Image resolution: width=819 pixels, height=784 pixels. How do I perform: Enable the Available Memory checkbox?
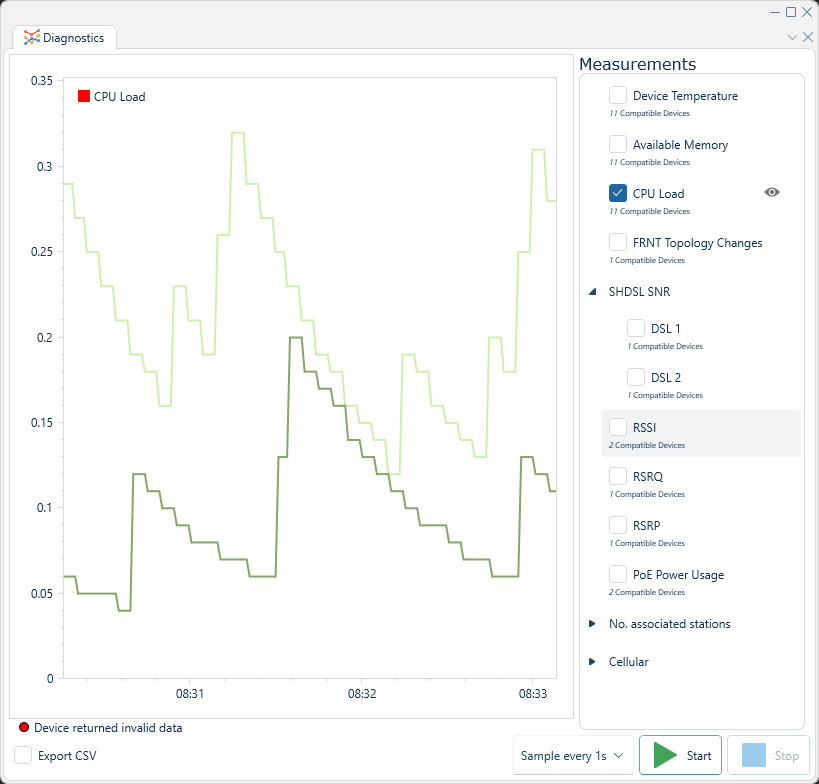click(617, 144)
